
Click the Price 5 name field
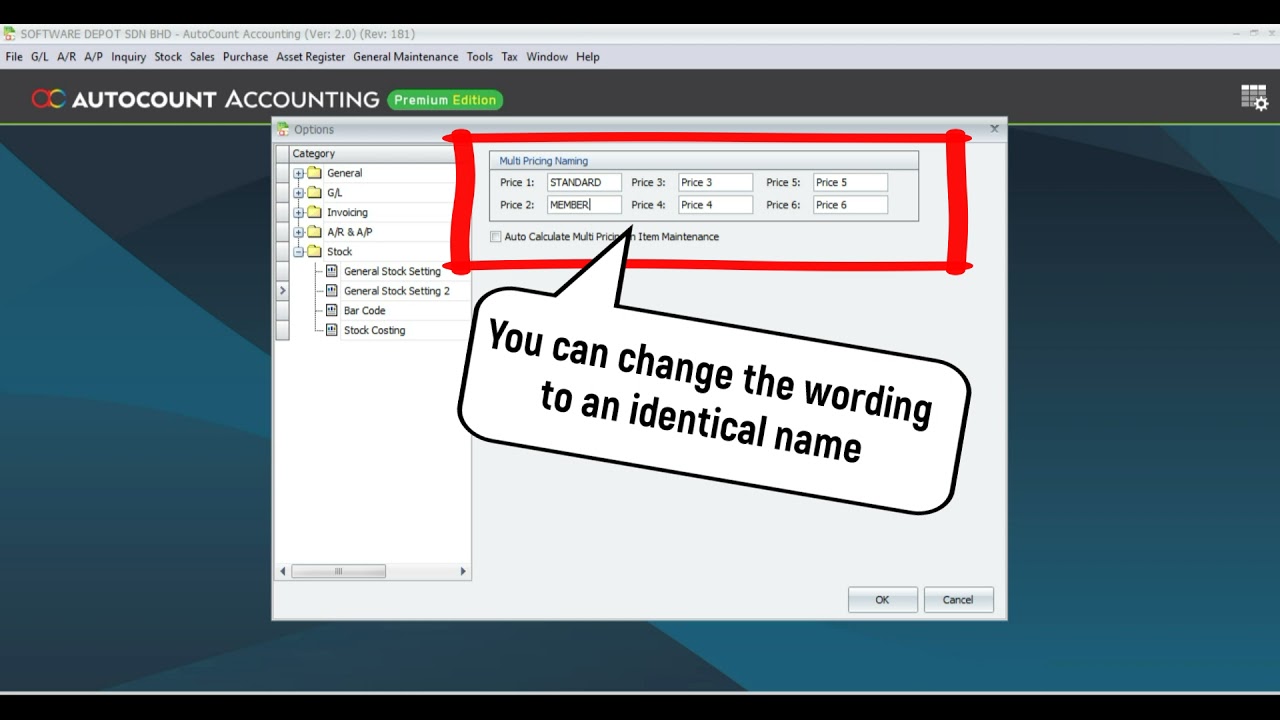pyautogui.click(x=850, y=183)
